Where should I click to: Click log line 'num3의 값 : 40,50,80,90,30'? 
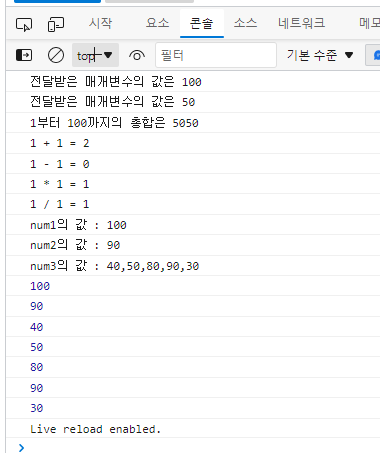click(115, 266)
